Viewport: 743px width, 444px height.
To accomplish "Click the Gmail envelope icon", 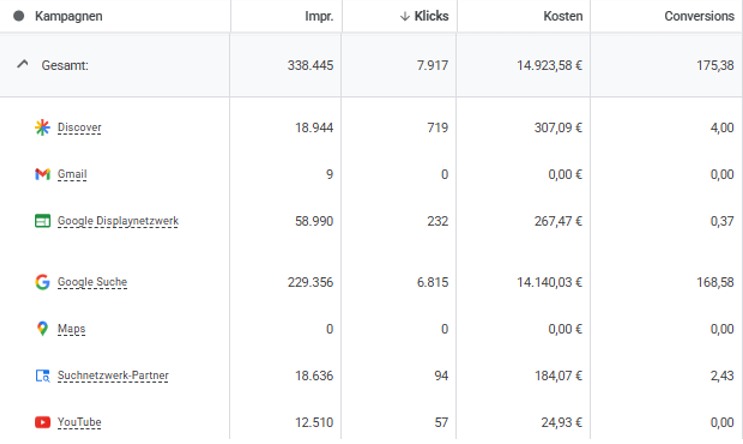I will 42,174.
